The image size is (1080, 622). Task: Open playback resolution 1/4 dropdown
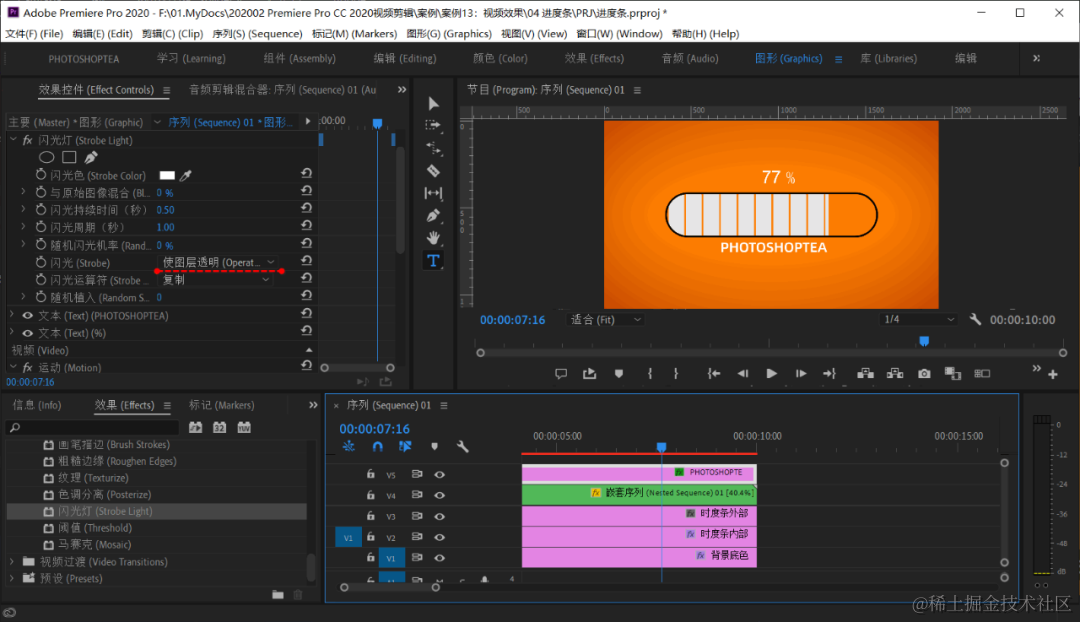920,320
